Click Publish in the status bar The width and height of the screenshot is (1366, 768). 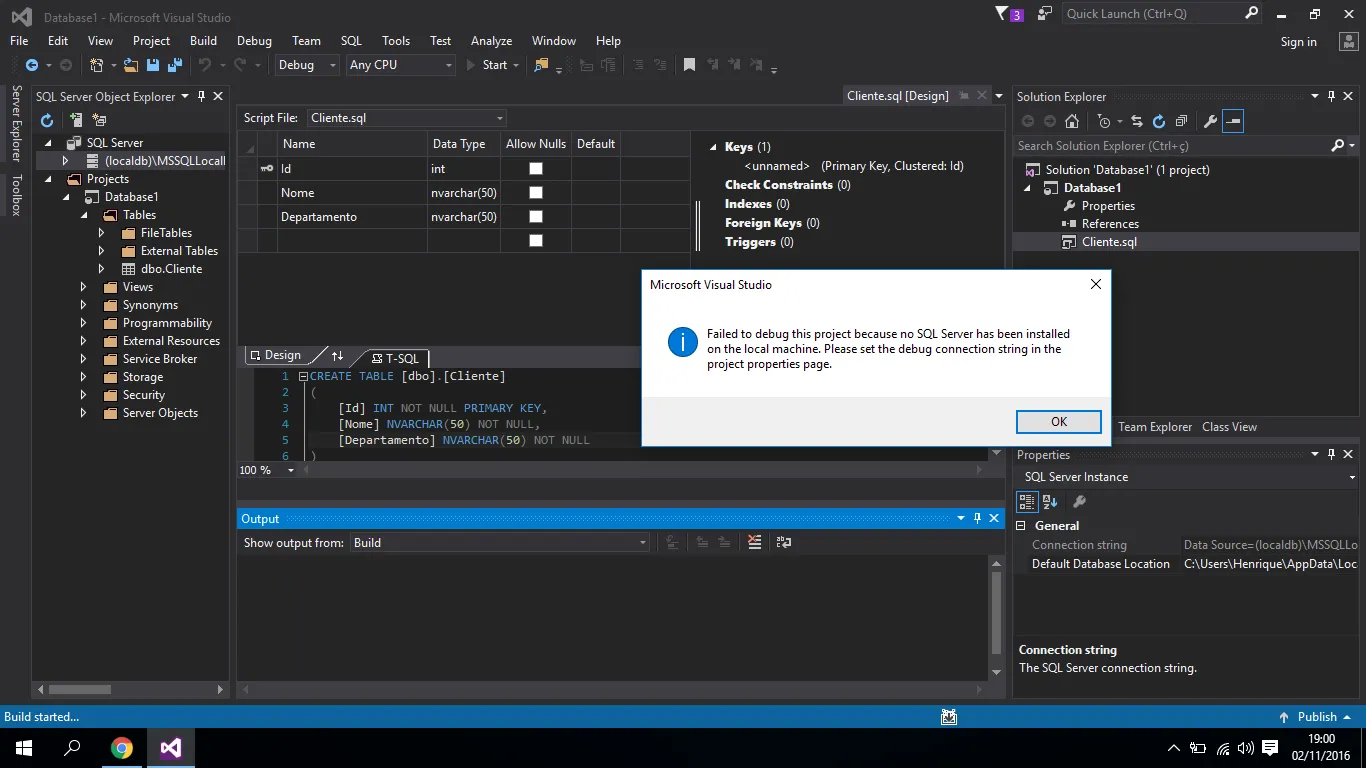[x=1316, y=717]
